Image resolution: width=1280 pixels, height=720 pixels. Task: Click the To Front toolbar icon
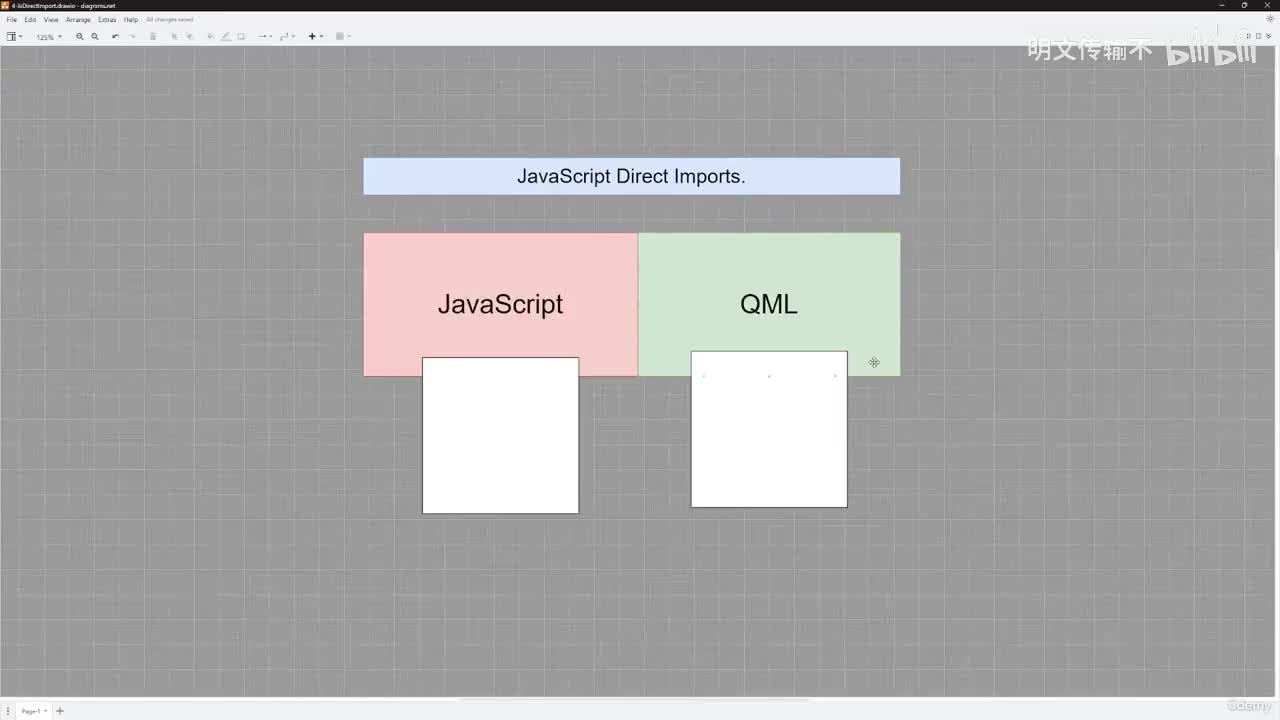coord(174,36)
